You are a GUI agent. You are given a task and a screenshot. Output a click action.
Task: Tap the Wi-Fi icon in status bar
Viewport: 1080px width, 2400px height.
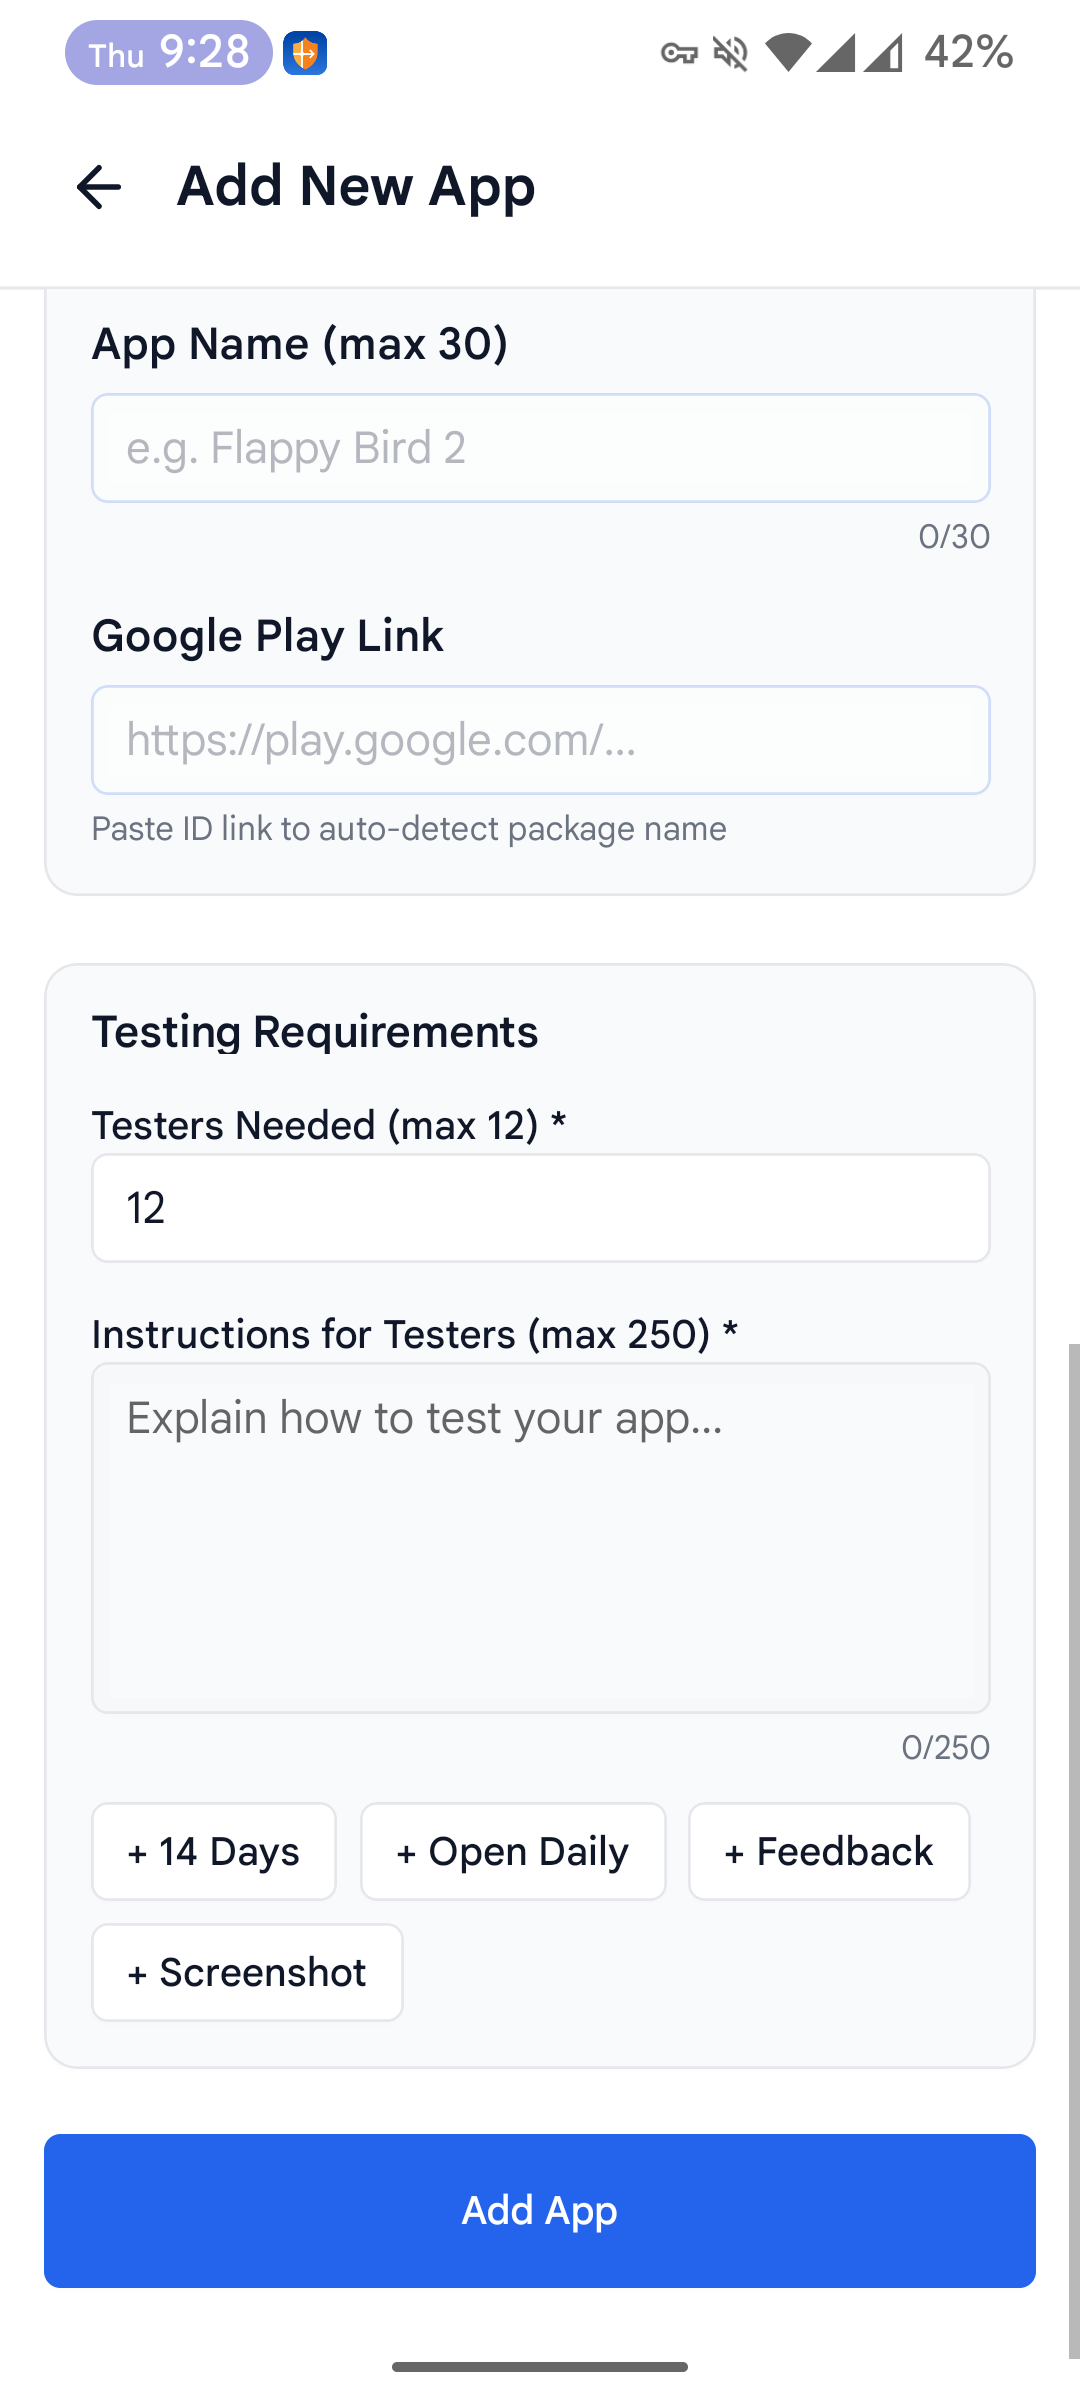coord(789,54)
